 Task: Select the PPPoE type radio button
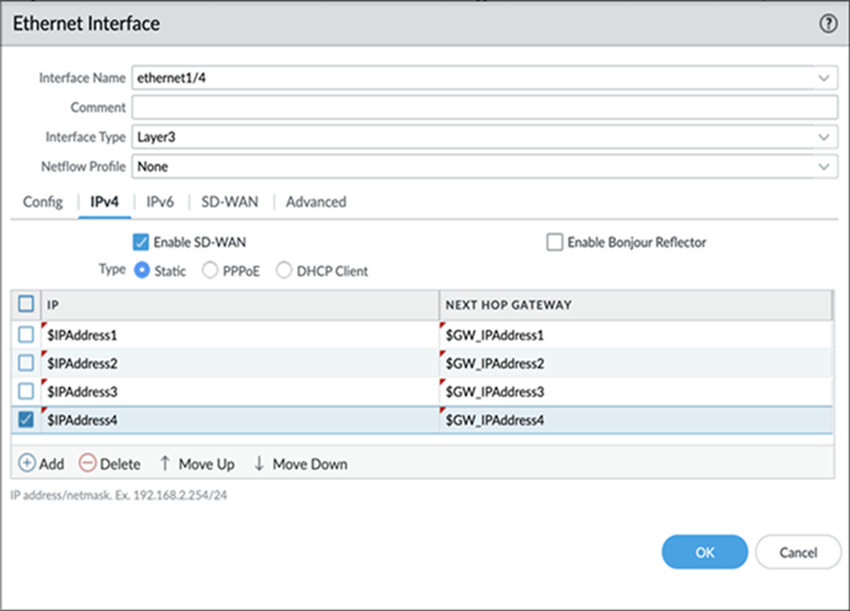(210, 271)
